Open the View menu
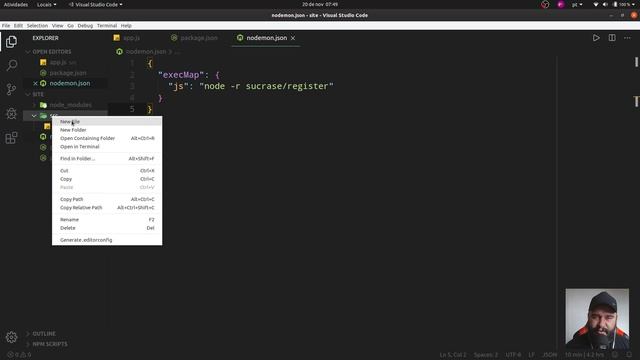Screen dimensions: 640x360 (x=58, y=26)
